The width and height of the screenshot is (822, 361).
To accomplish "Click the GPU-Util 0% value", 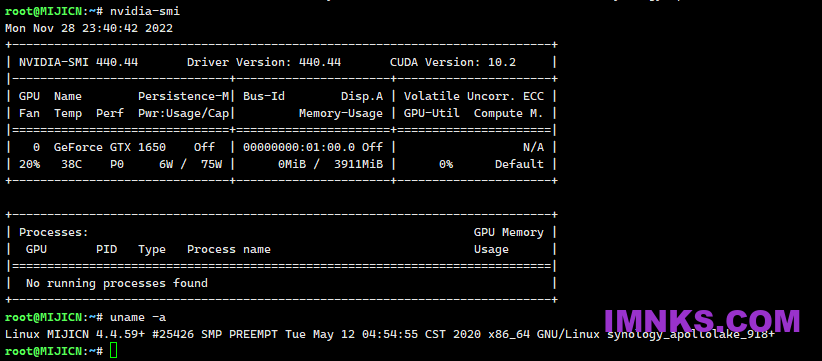I will click(x=446, y=164).
